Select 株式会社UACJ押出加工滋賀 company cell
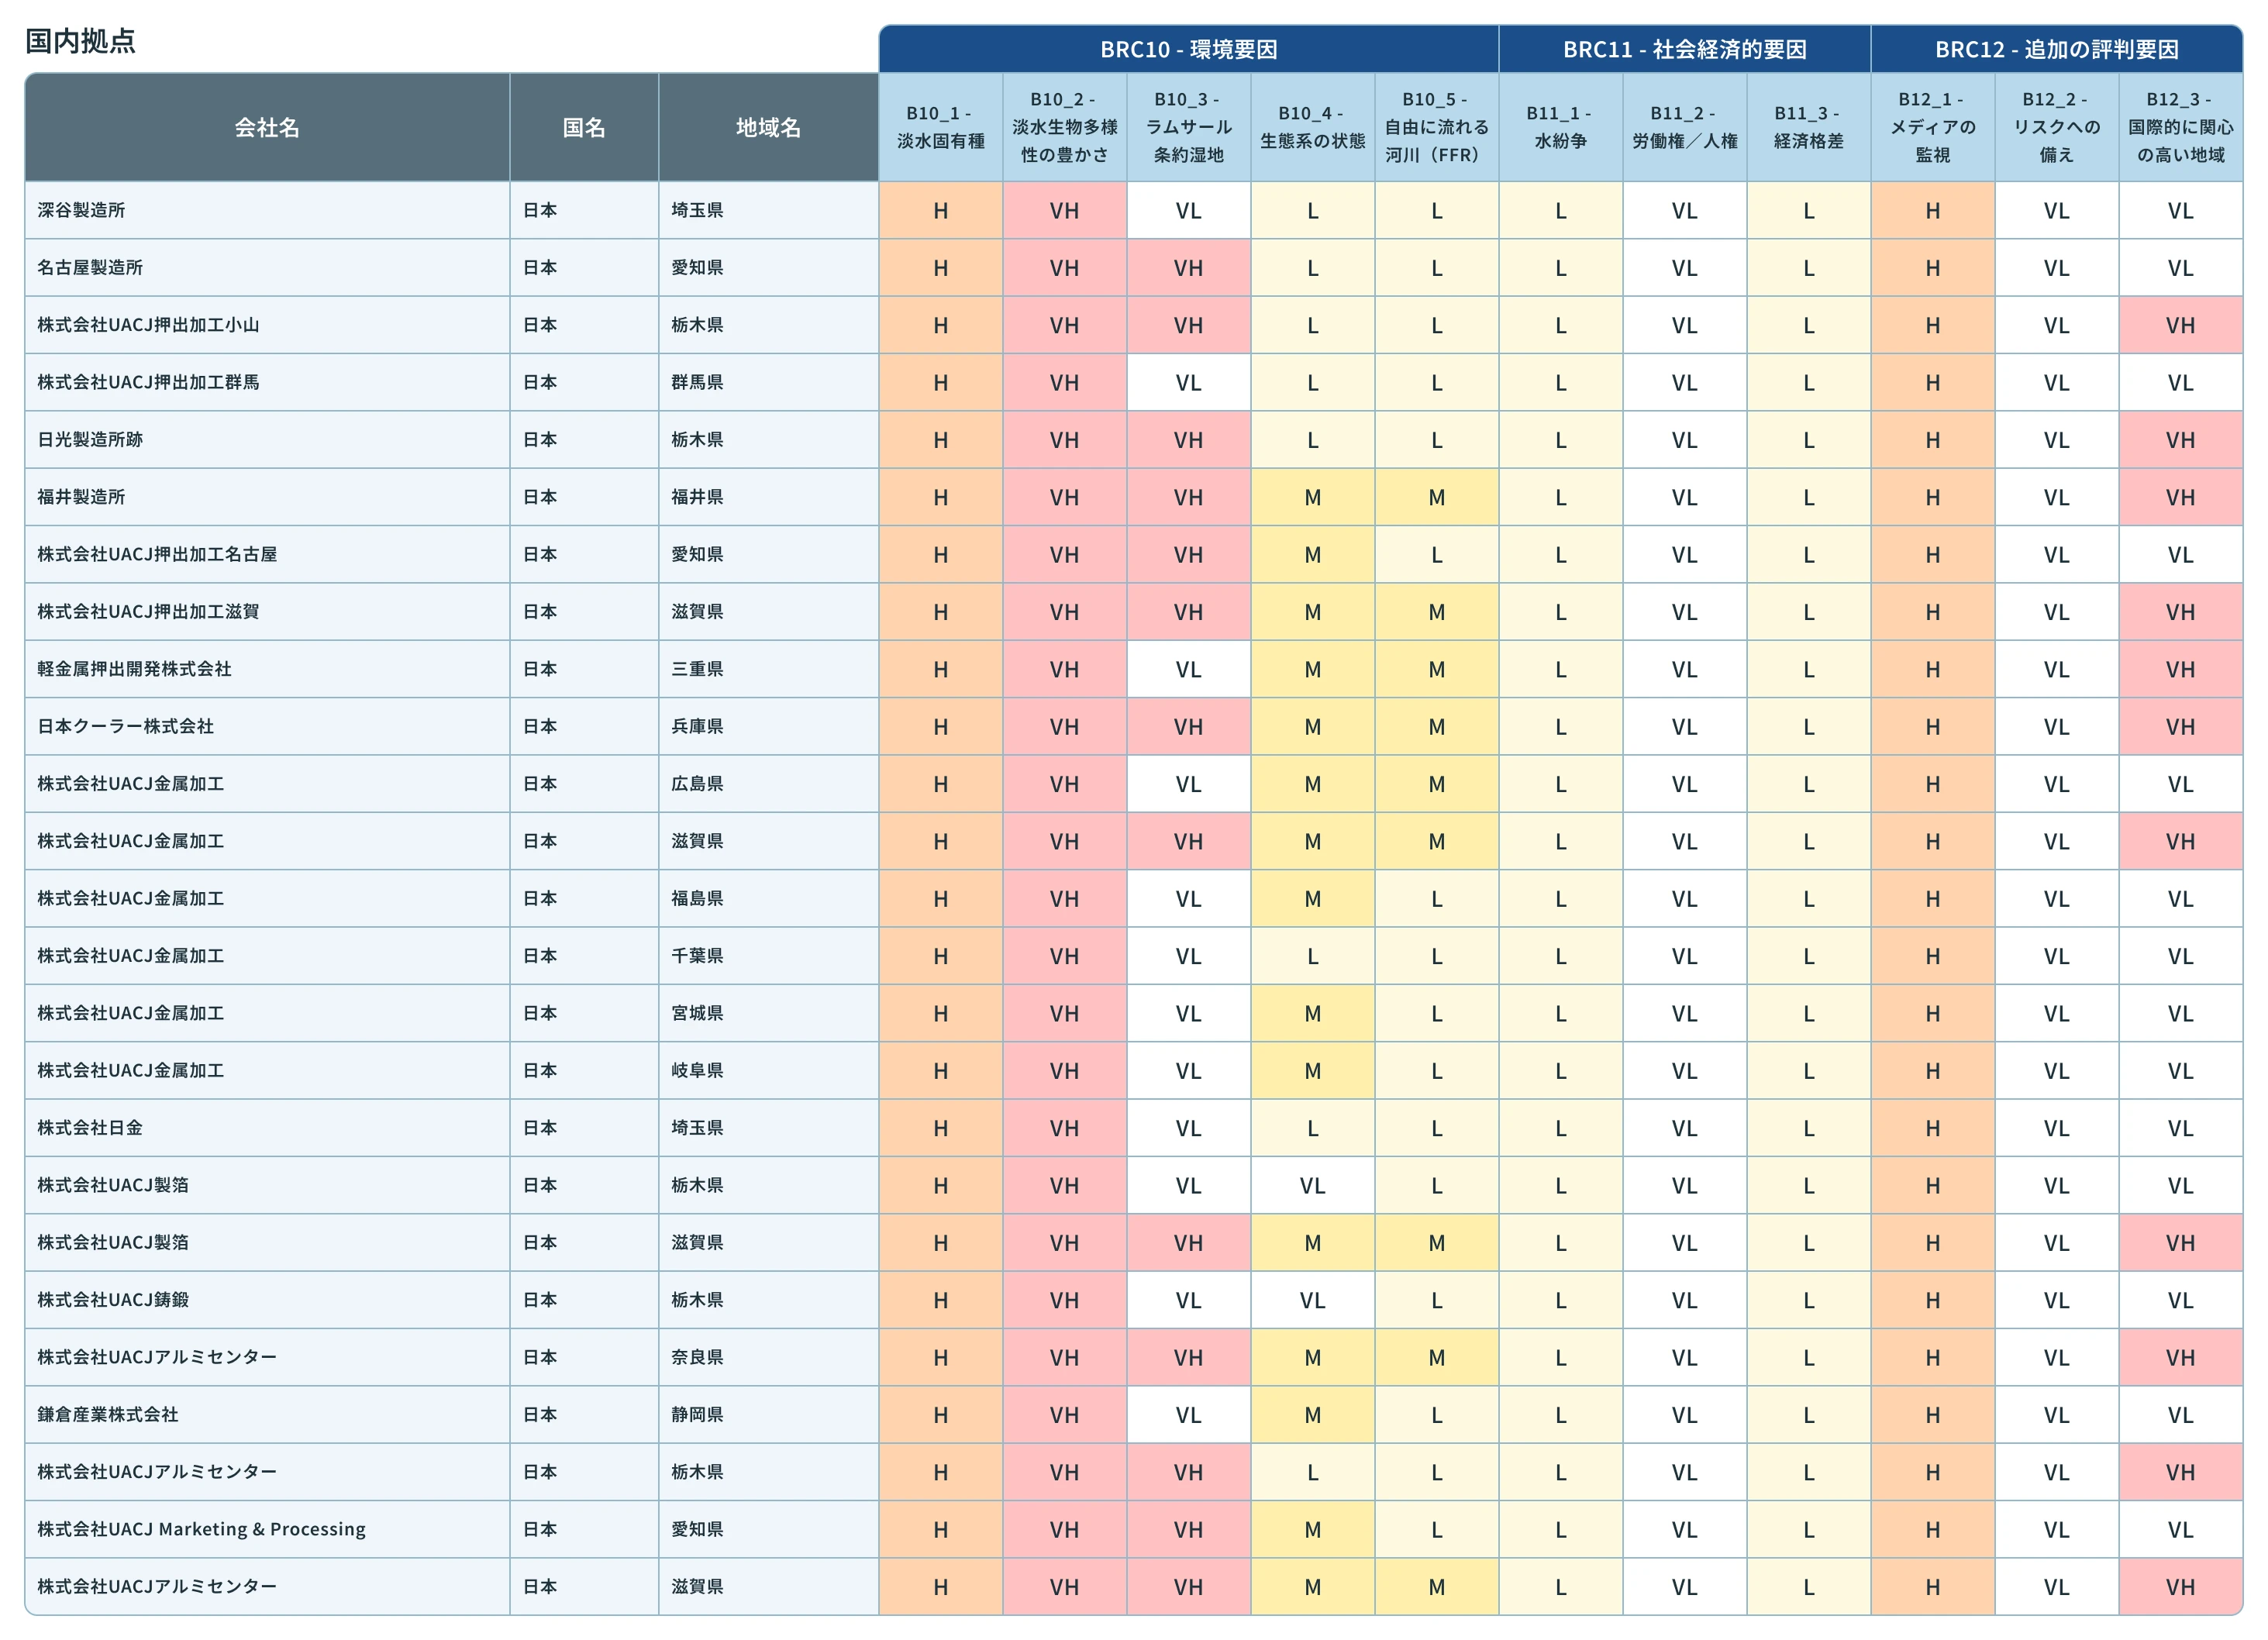 (267, 611)
